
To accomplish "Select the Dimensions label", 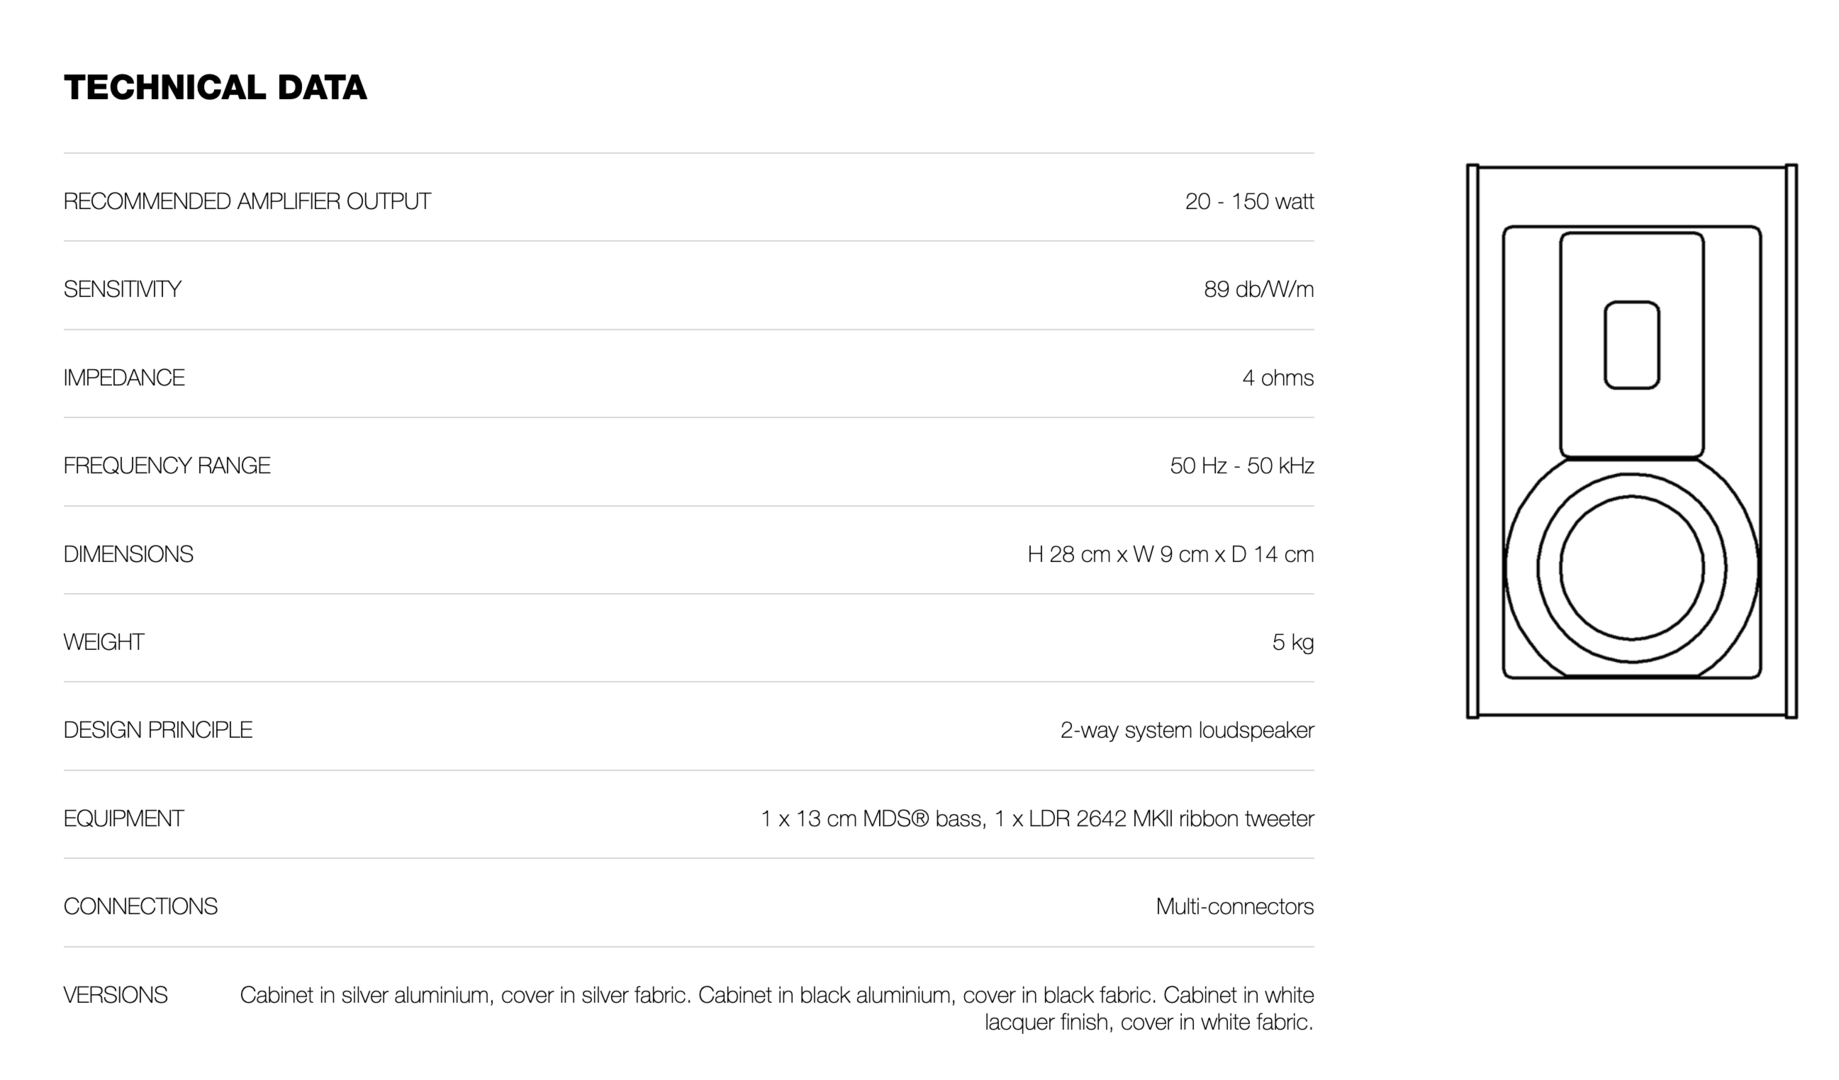I will pyautogui.click(x=128, y=554).
